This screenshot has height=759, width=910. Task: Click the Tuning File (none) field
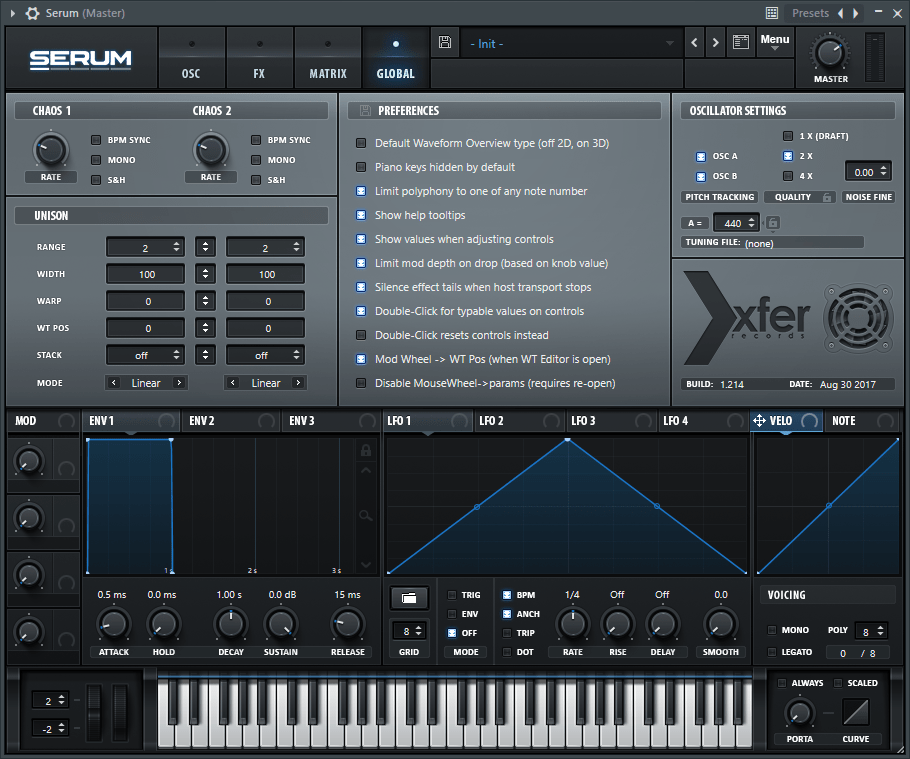point(772,243)
